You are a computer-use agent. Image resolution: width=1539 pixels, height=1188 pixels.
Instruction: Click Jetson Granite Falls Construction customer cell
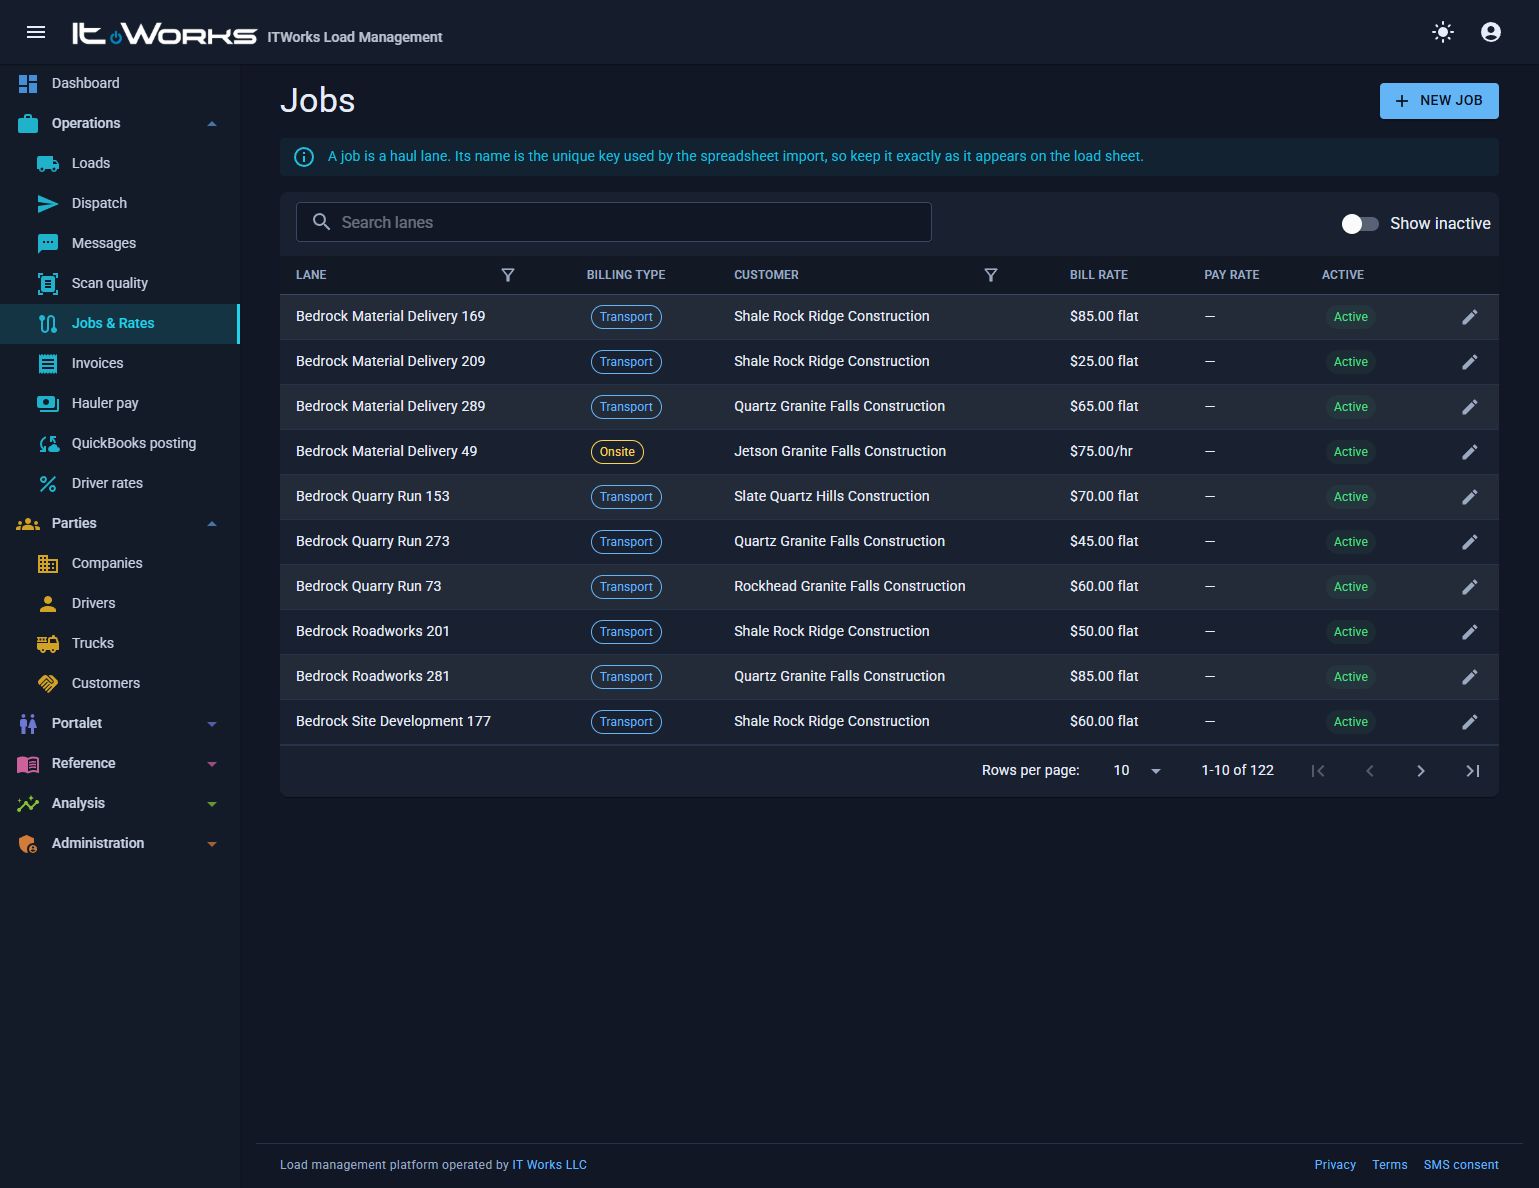tap(840, 452)
